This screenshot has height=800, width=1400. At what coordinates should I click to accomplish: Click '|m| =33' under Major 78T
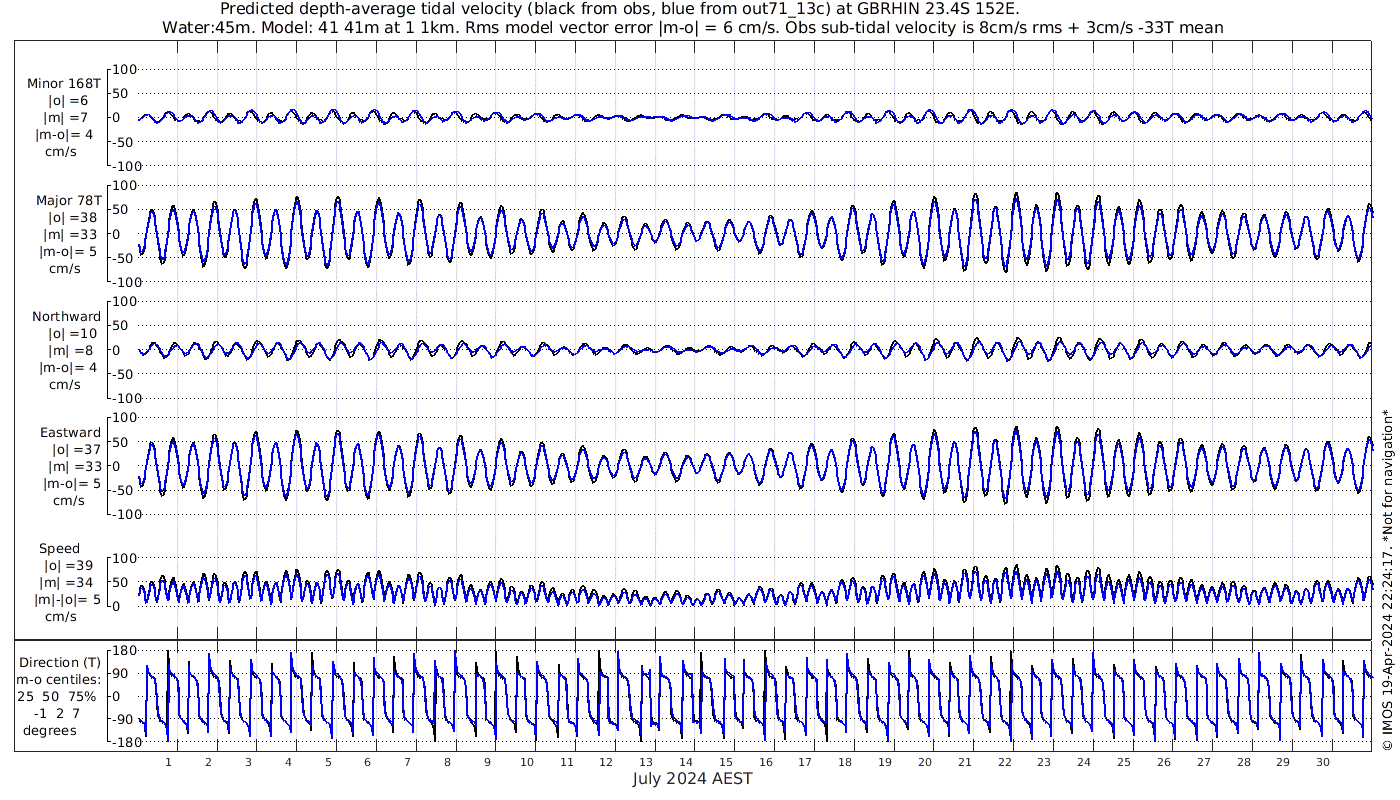[x=71, y=235]
